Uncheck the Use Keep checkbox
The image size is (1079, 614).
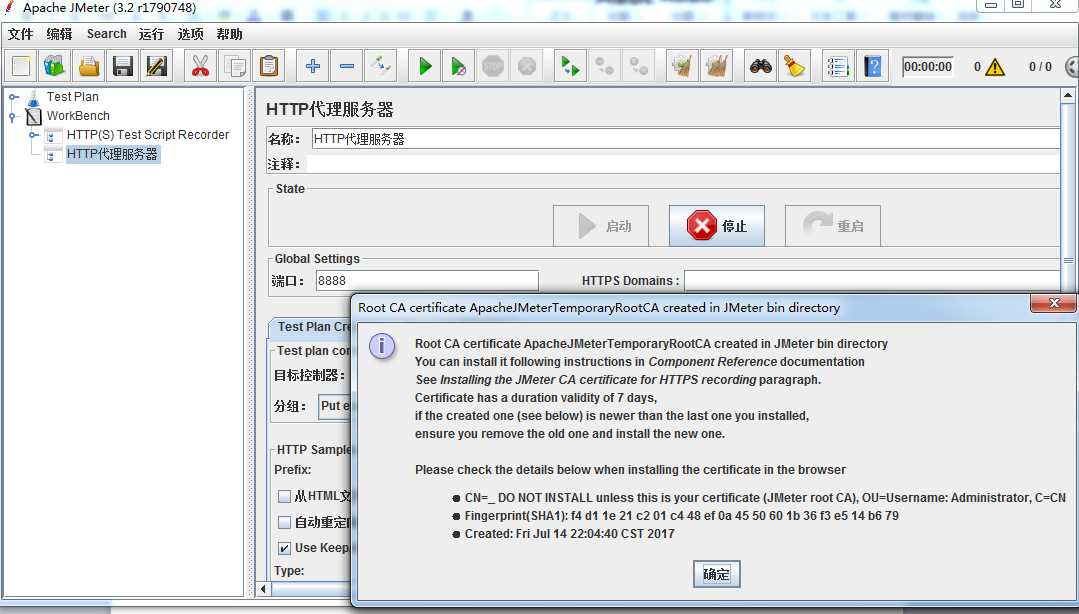[284, 548]
